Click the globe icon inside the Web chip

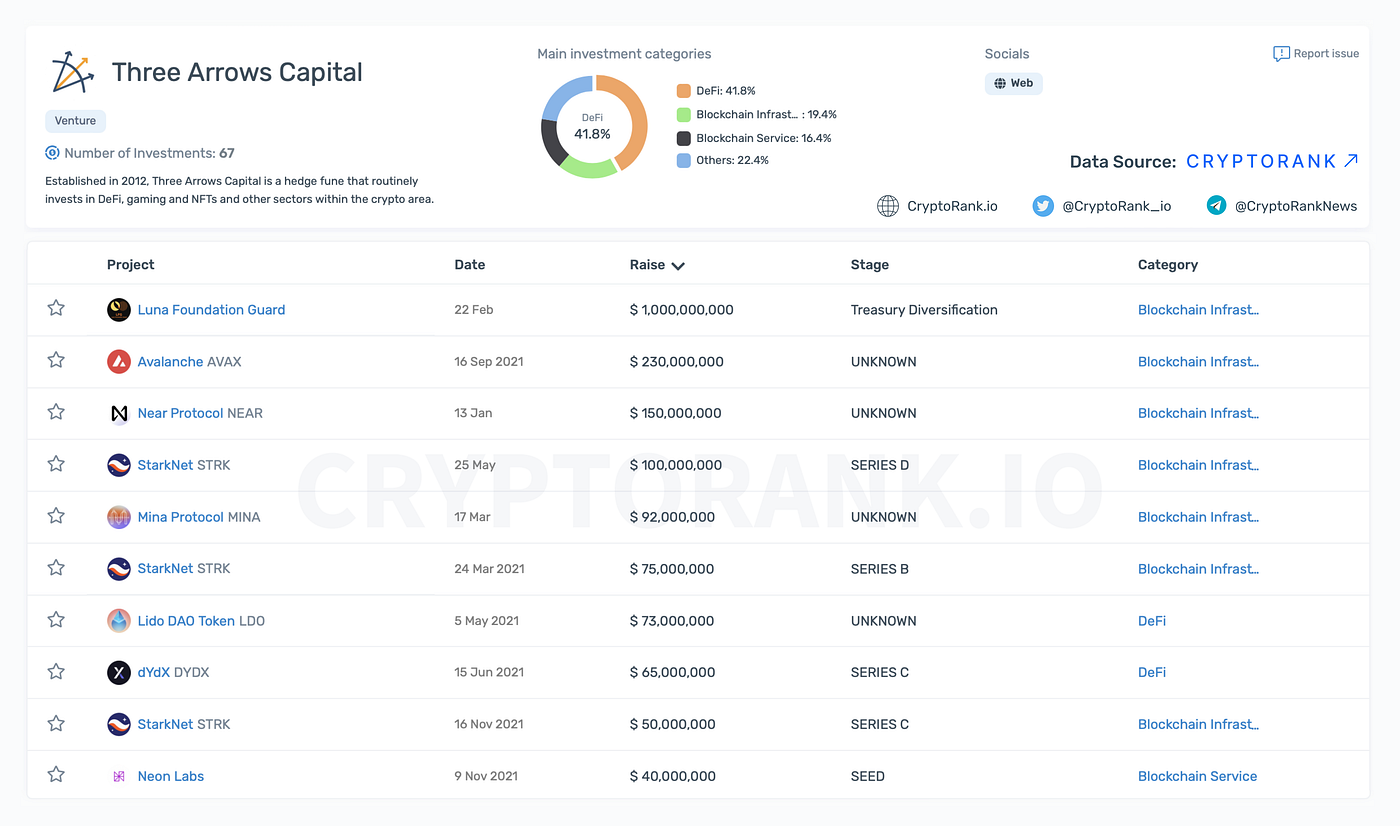1000,83
